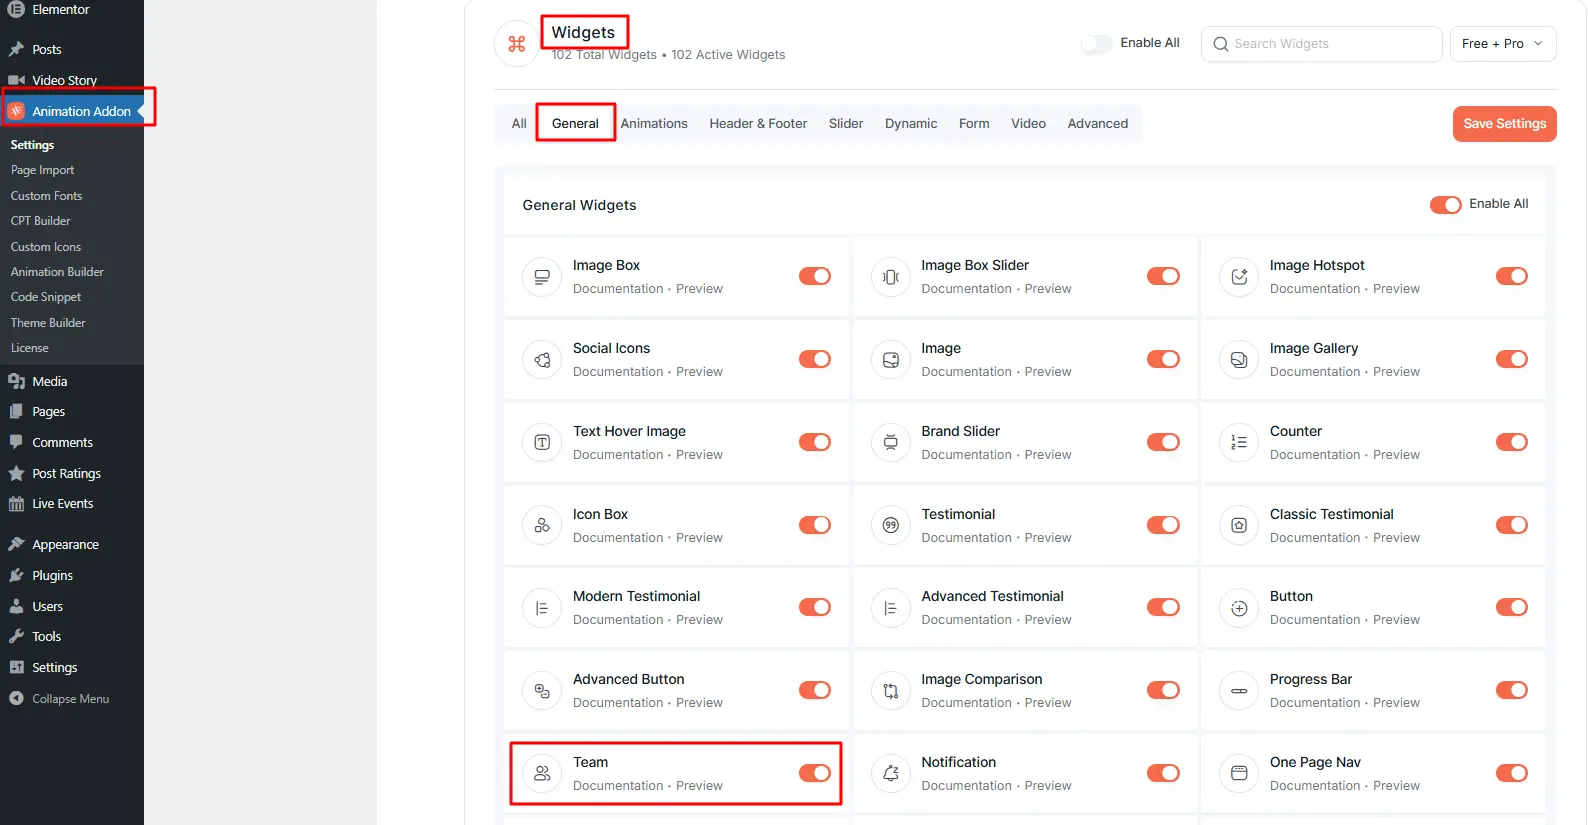Toggle the header Enable All switch

pyautogui.click(x=1097, y=44)
